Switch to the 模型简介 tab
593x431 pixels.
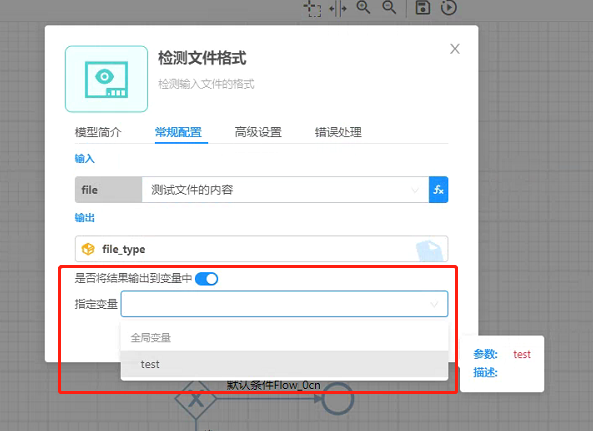(98, 132)
